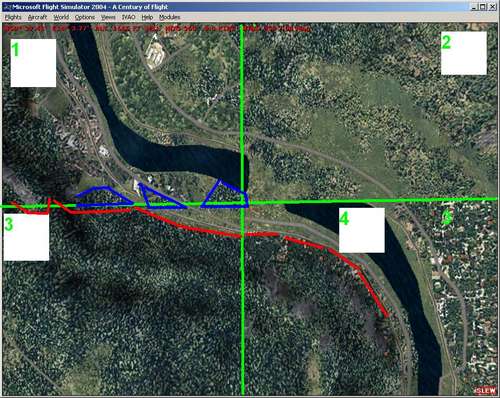Click the white box labeled 3

pyautogui.click(x=26, y=237)
